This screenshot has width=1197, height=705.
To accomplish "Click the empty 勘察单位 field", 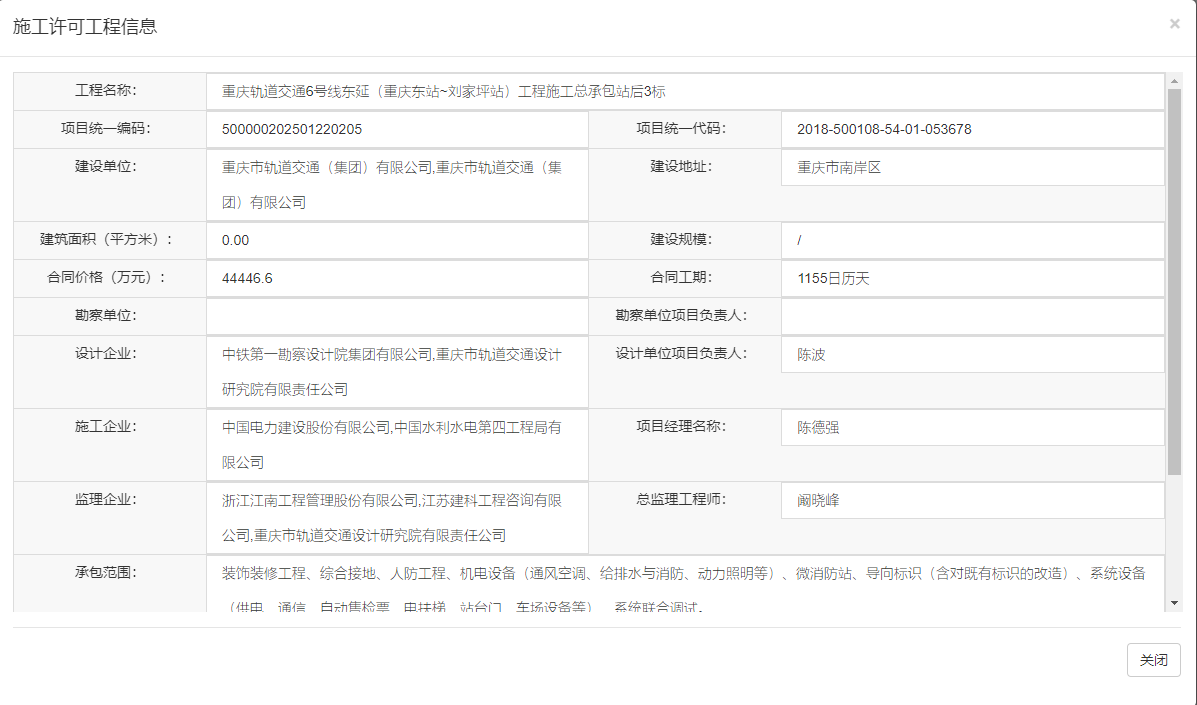I will [x=397, y=317].
